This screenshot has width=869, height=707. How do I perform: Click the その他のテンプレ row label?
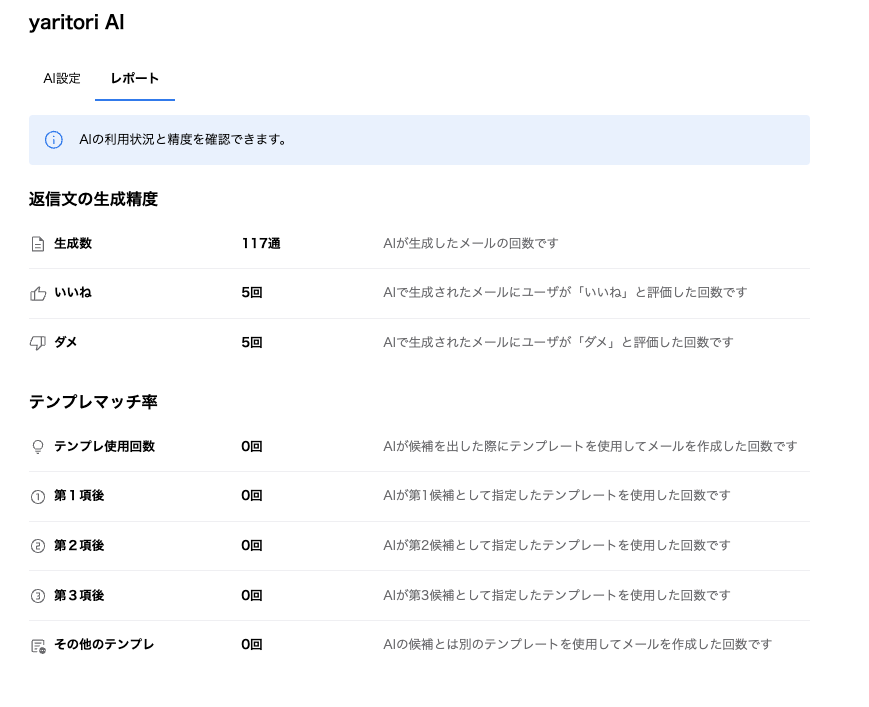[104, 645]
